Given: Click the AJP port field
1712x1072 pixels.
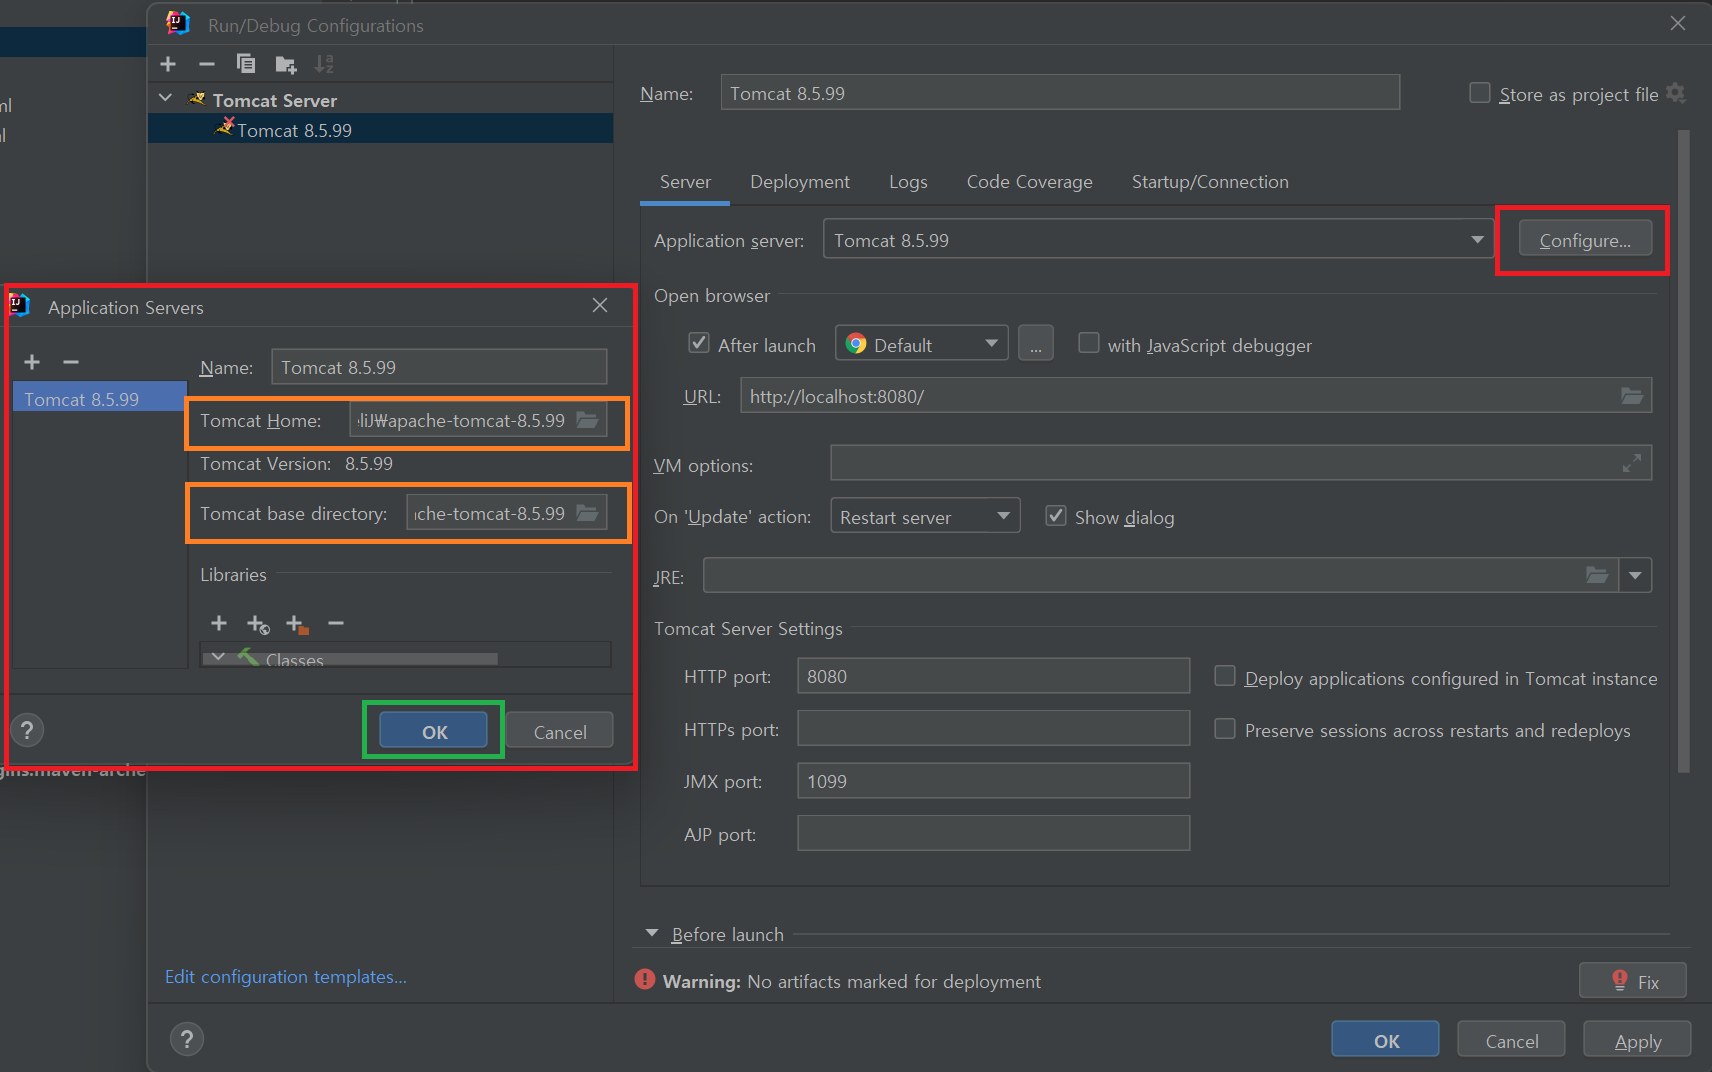Looking at the screenshot, I should click(x=993, y=833).
